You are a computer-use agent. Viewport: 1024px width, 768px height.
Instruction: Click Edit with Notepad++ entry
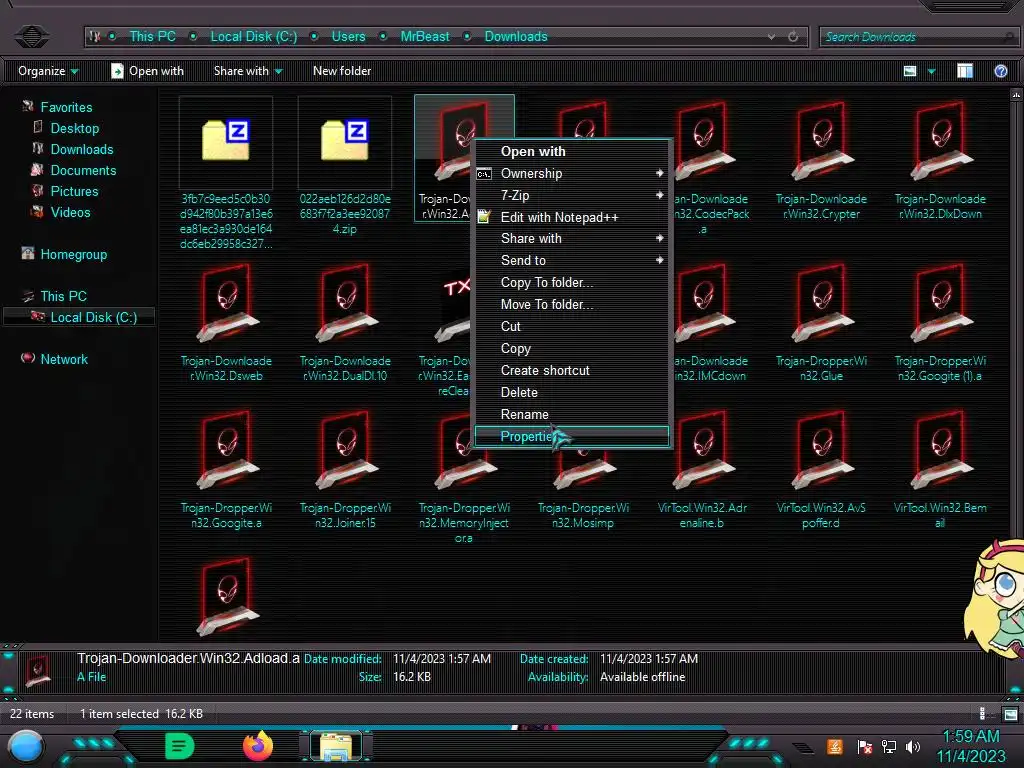(572, 217)
